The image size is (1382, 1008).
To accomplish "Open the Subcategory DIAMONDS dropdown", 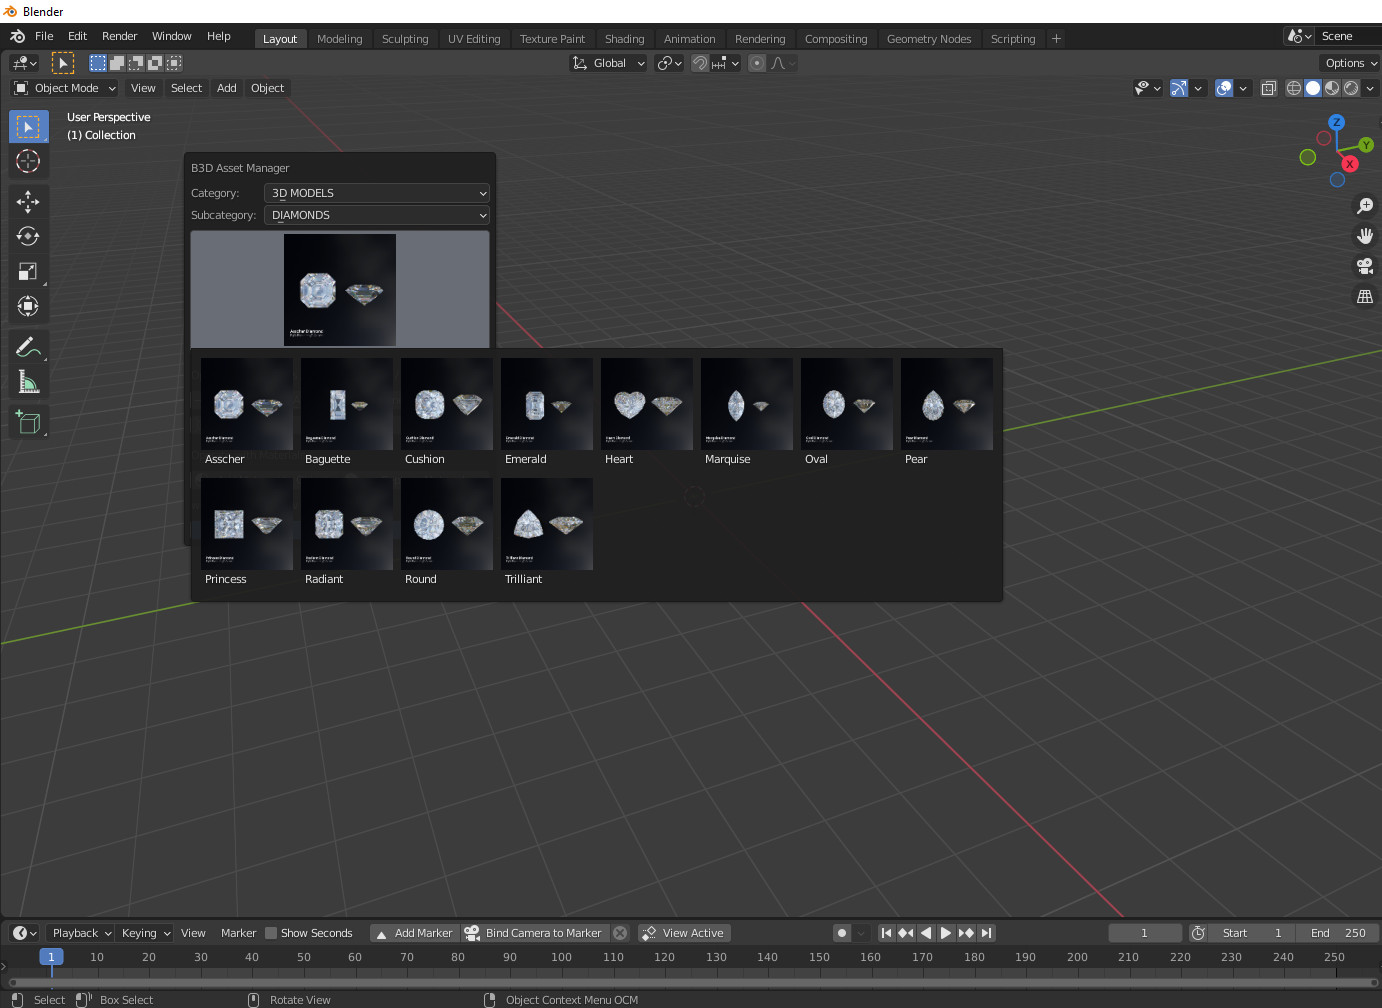I will click(377, 215).
